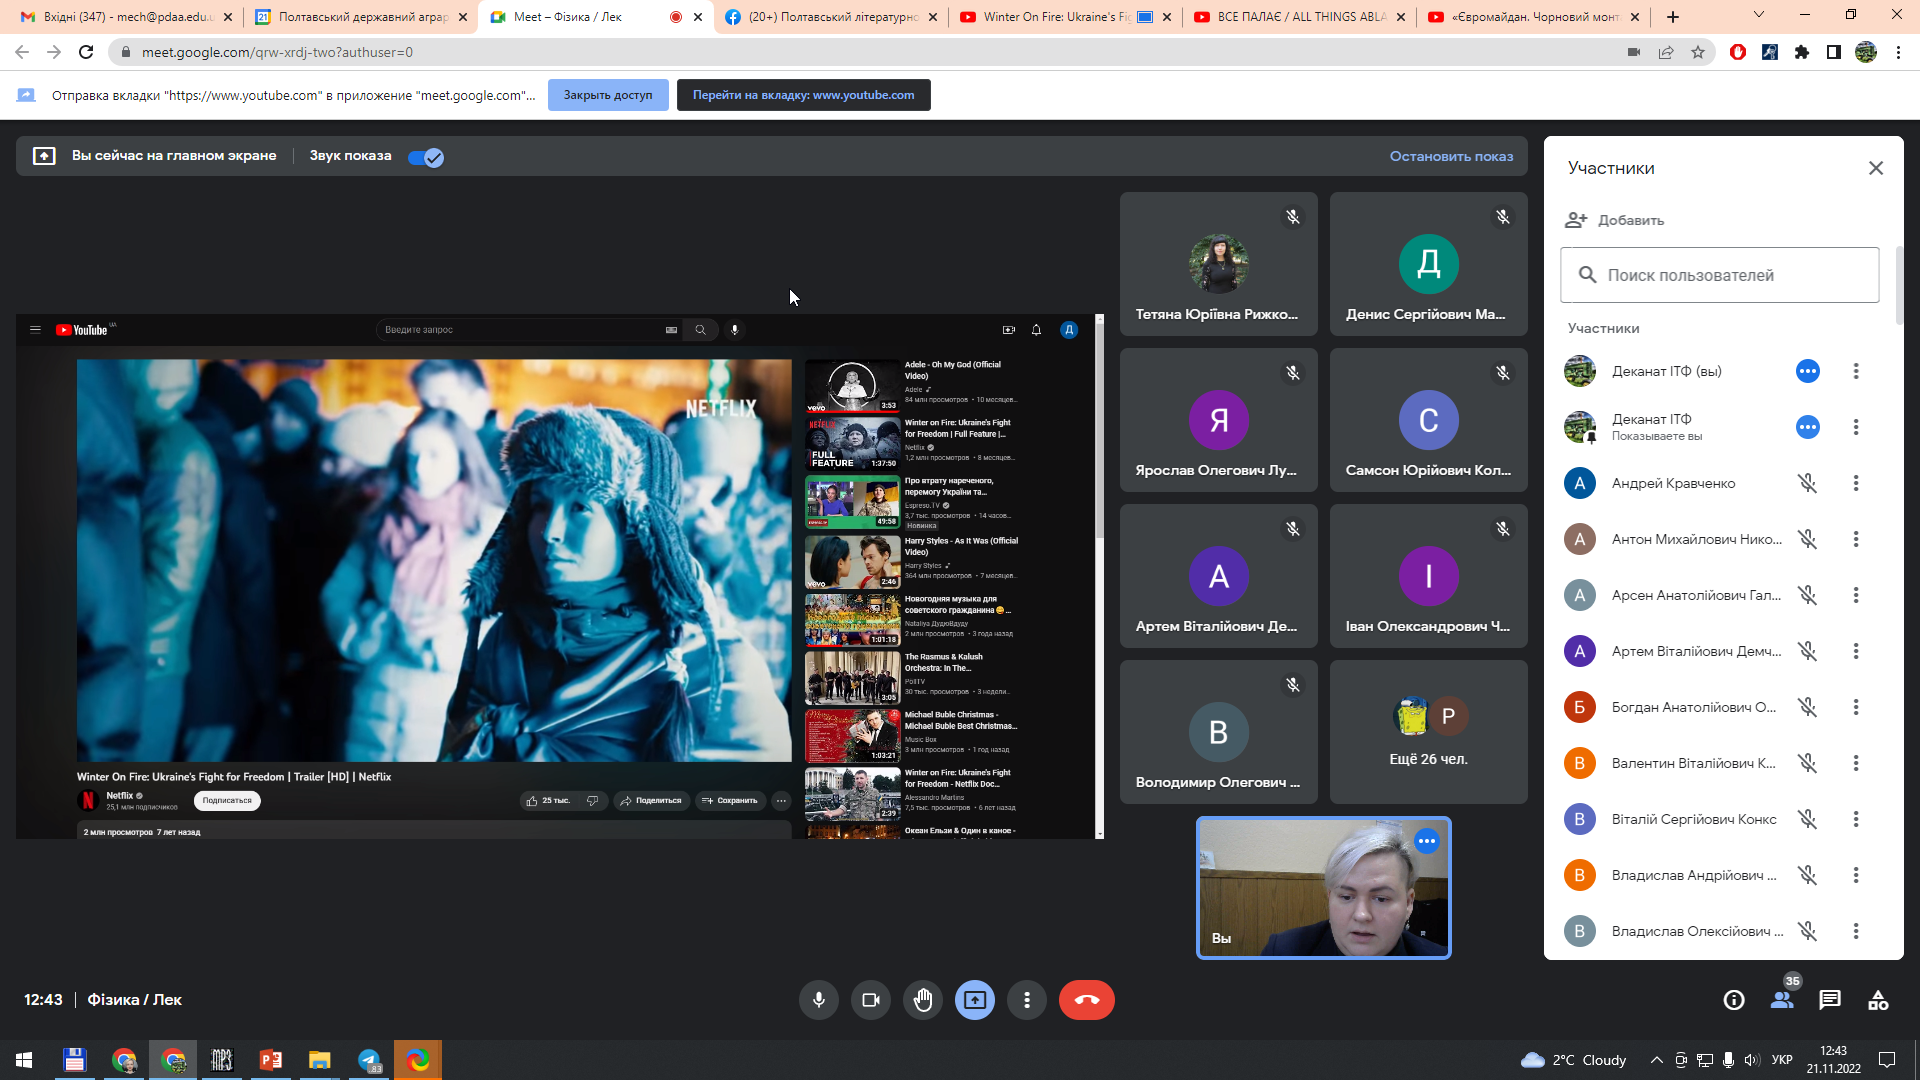Click Закрыть доступ button

608,95
